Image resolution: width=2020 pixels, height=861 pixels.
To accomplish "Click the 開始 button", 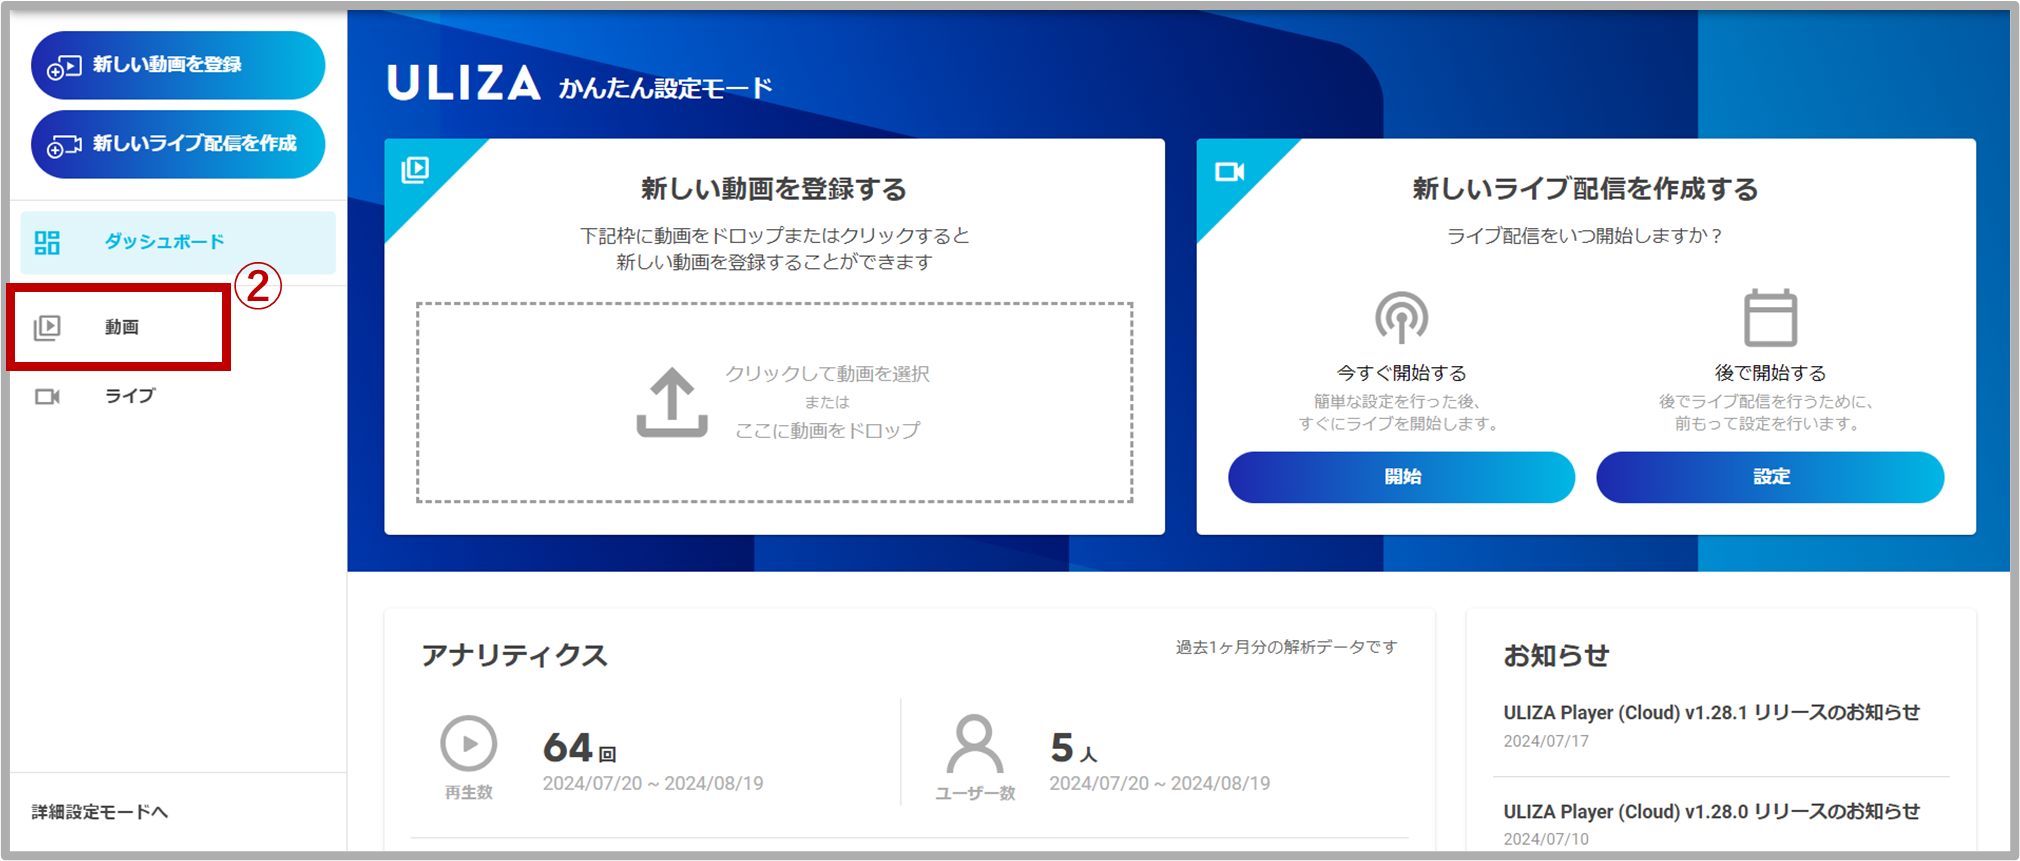I will [1401, 477].
